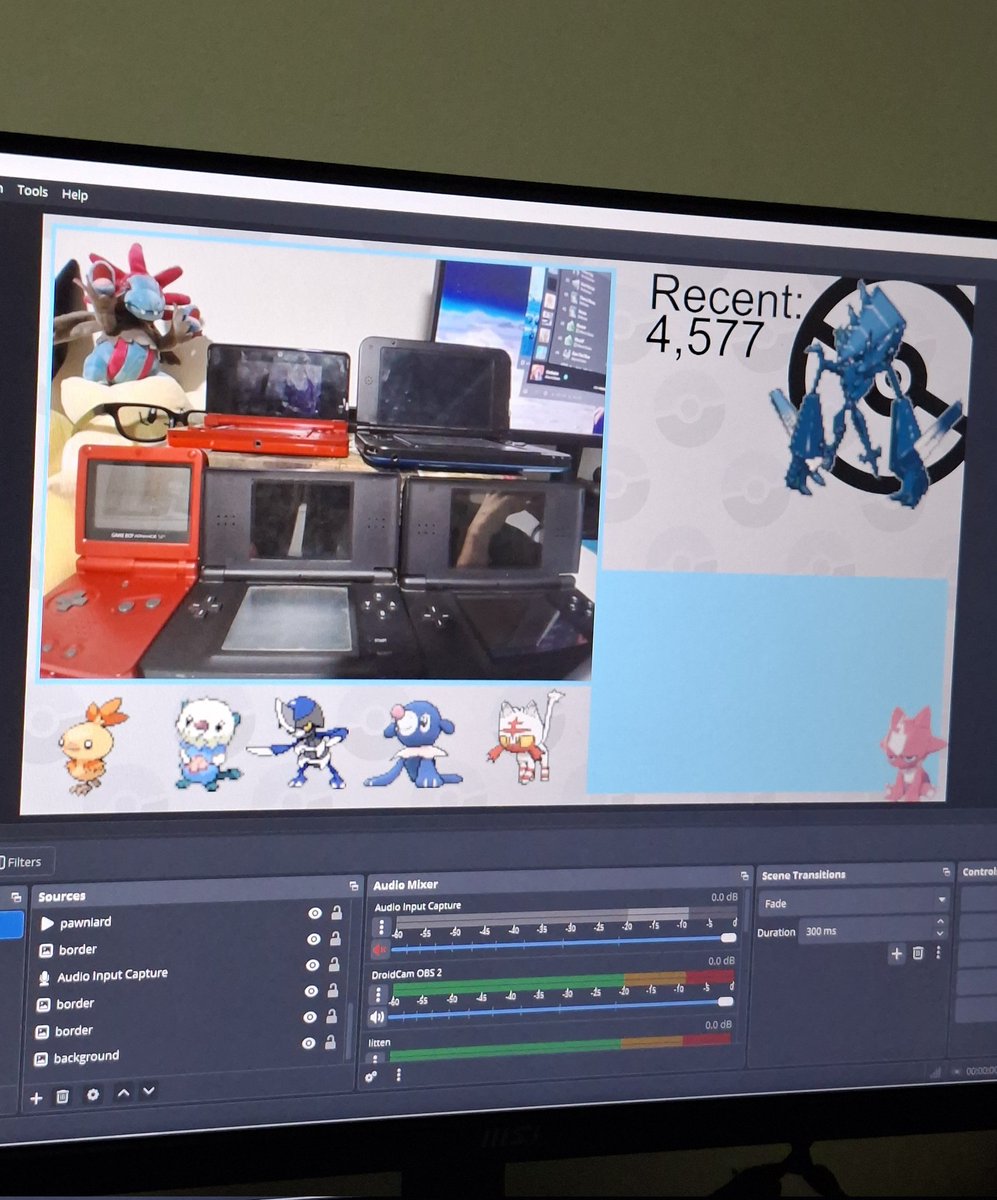997x1200 pixels.
Task: Open DroidCam OBS 2 three-dot options
Action: (x=378, y=993)
